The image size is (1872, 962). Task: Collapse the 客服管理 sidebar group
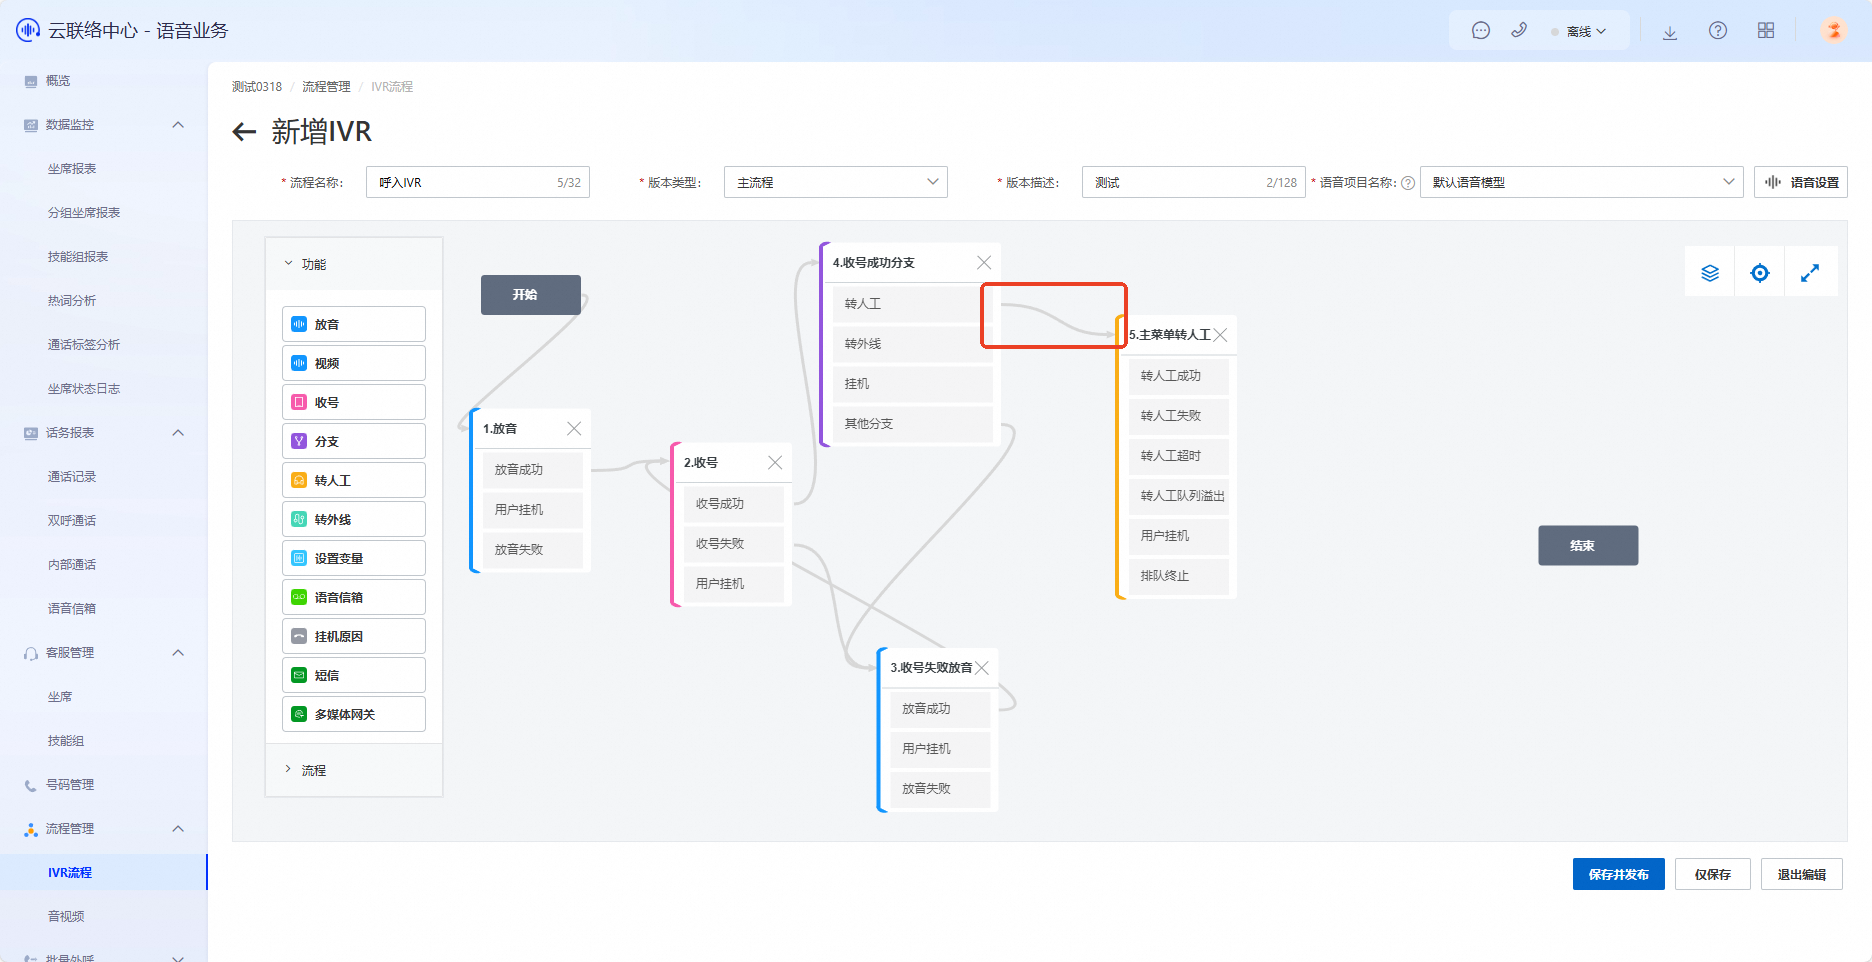click(178, 653)
